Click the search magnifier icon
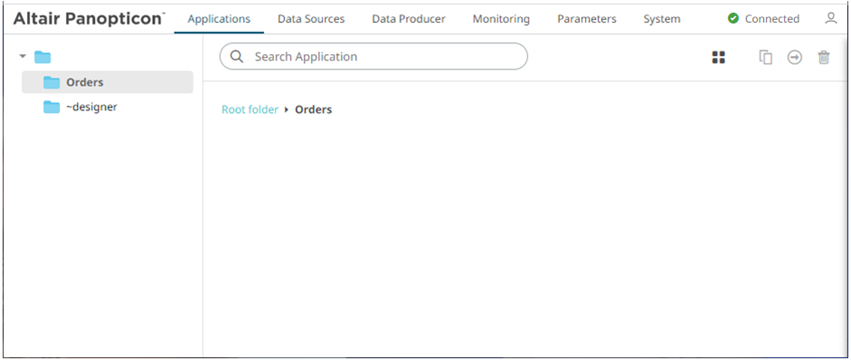This screenshot has width=851, height=360. [237, 56]
